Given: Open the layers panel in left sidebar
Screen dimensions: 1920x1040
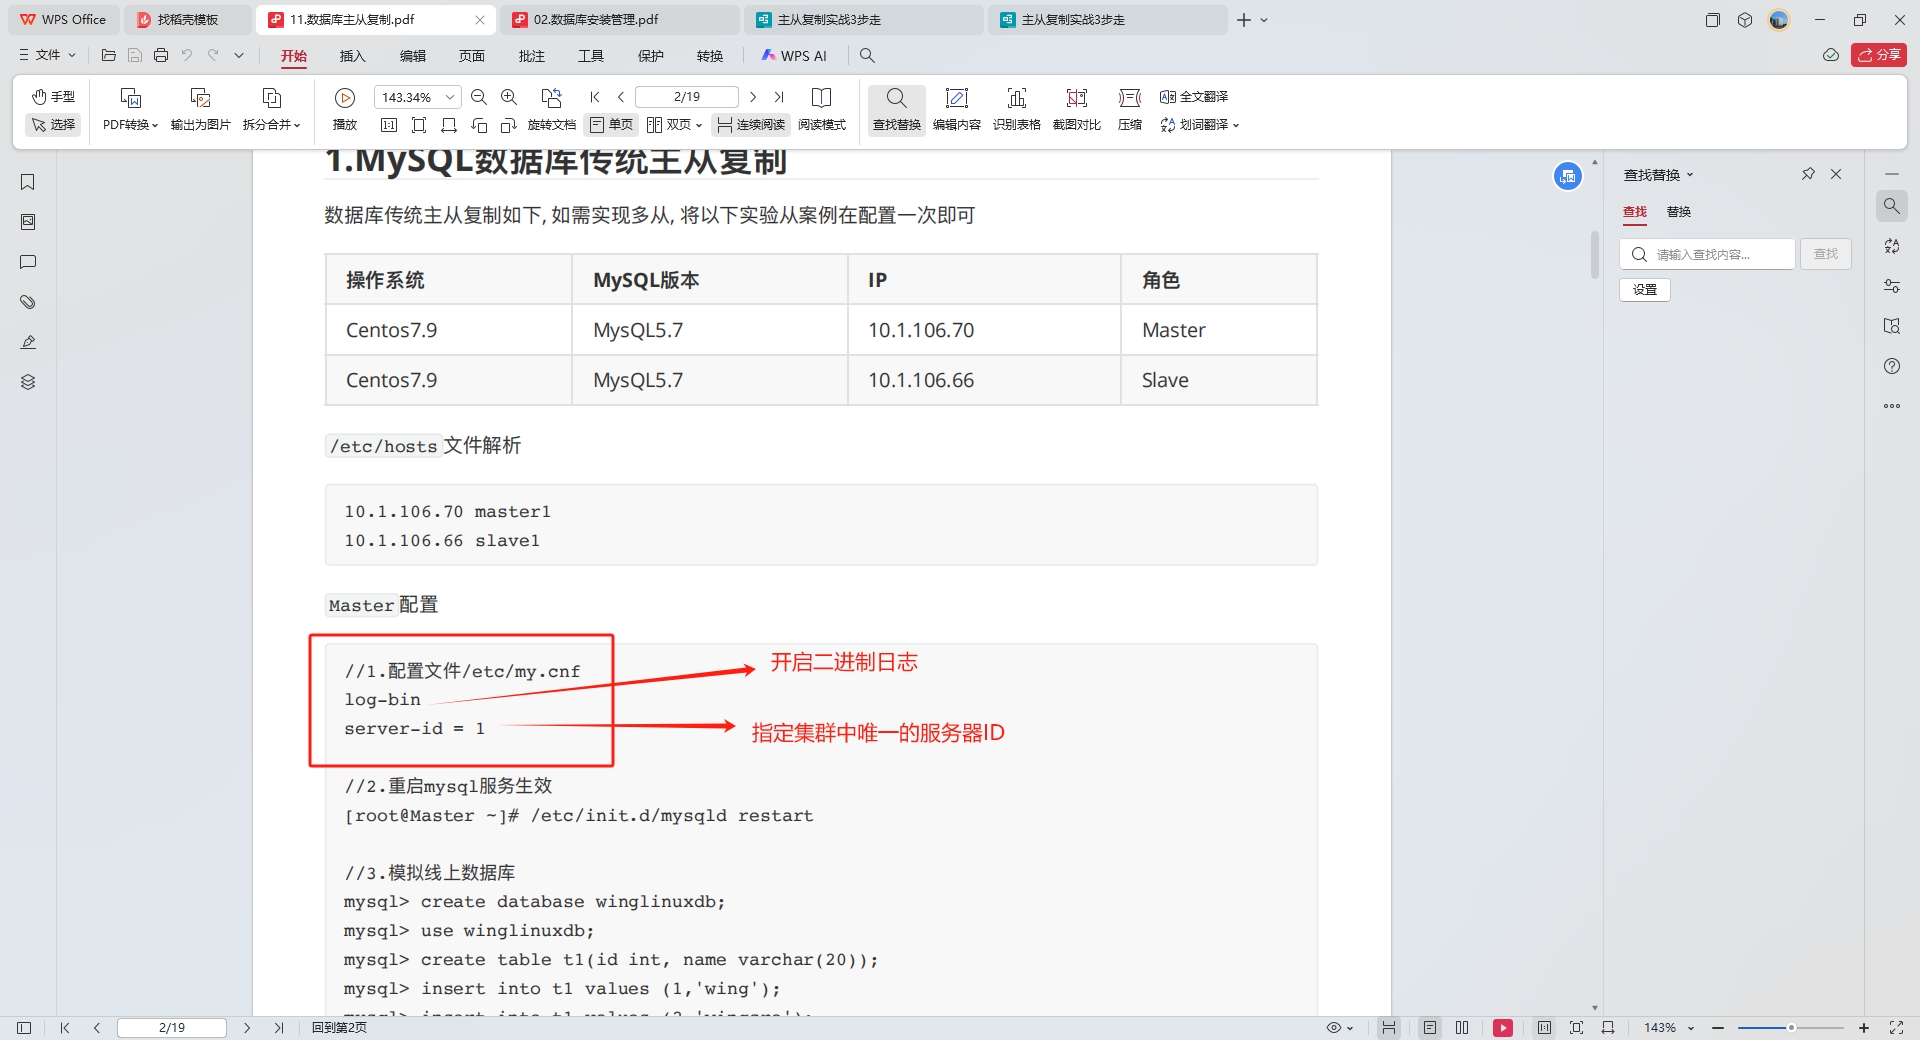Looking at the screenshot, I should click(28, 382).
